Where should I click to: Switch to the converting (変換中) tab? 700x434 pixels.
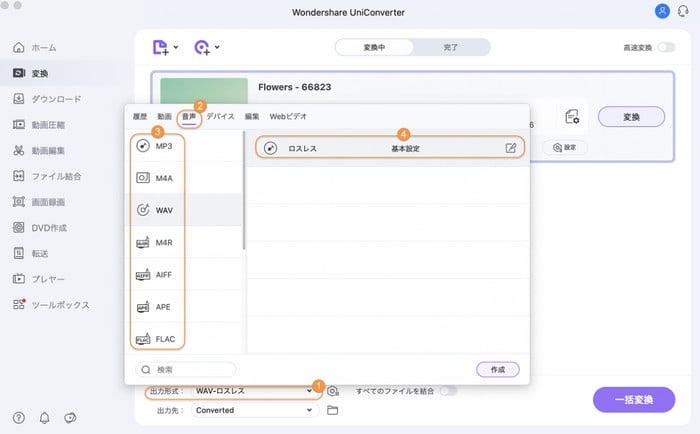pos(374,47)
